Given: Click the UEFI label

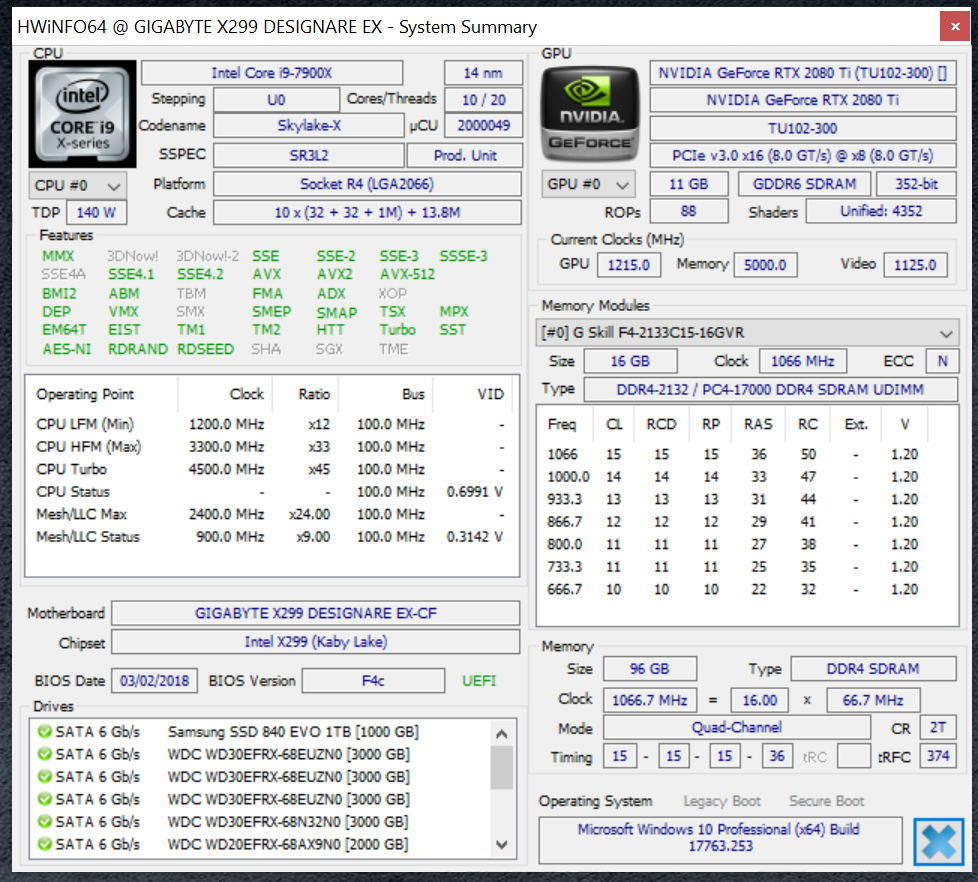Looking at the screenshot, I should coord(479,681).
